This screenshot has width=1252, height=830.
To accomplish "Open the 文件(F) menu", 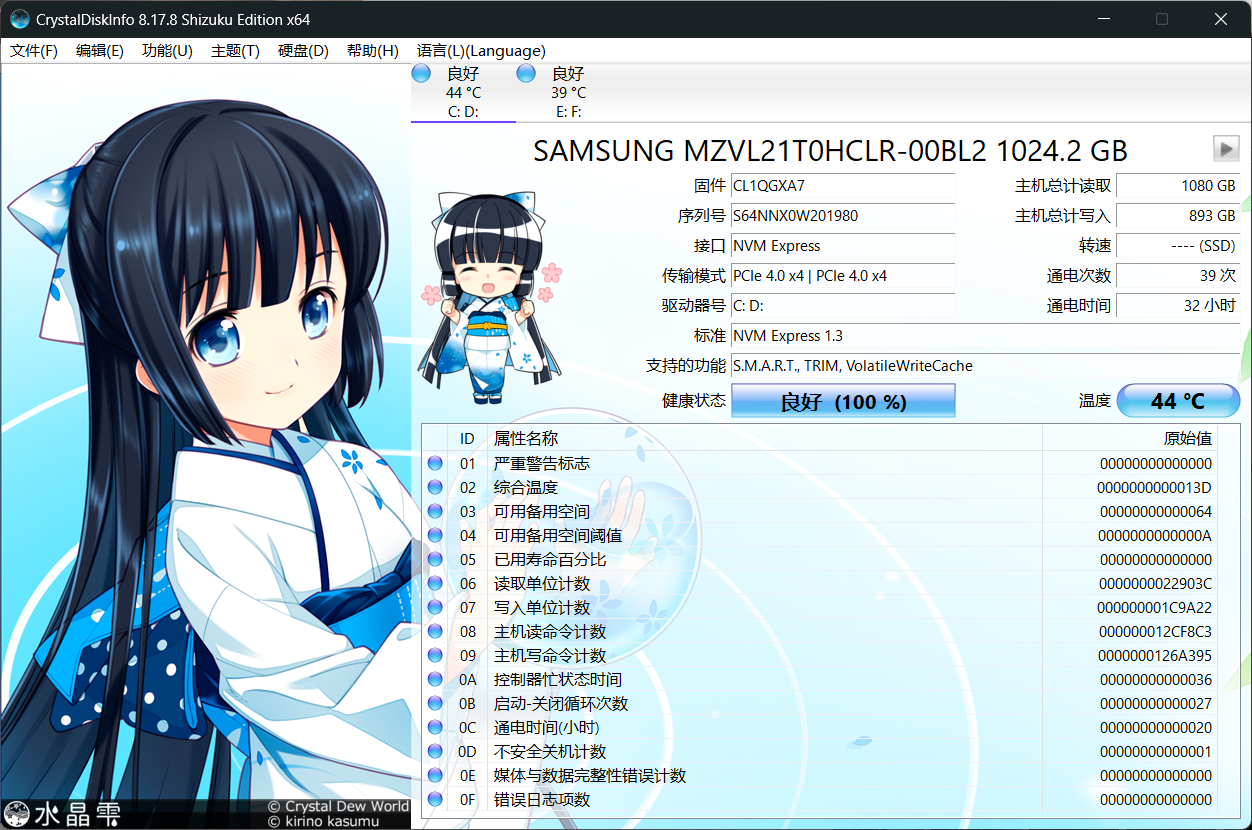I will click(x=34, y=51).
